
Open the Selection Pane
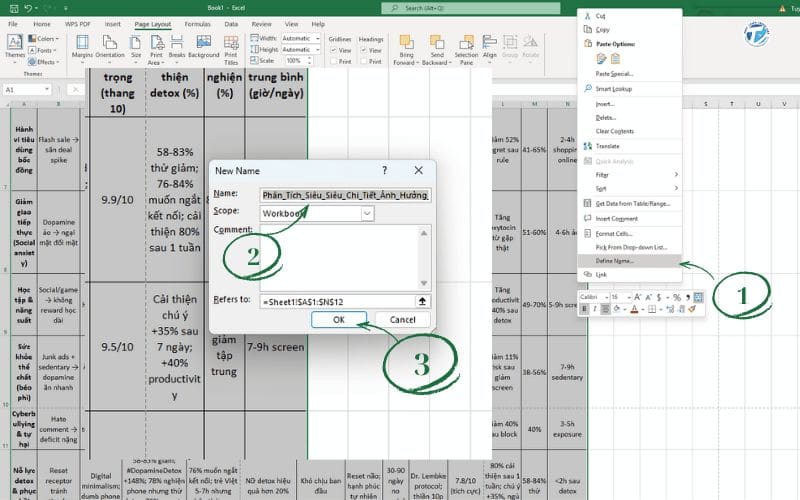466,49
